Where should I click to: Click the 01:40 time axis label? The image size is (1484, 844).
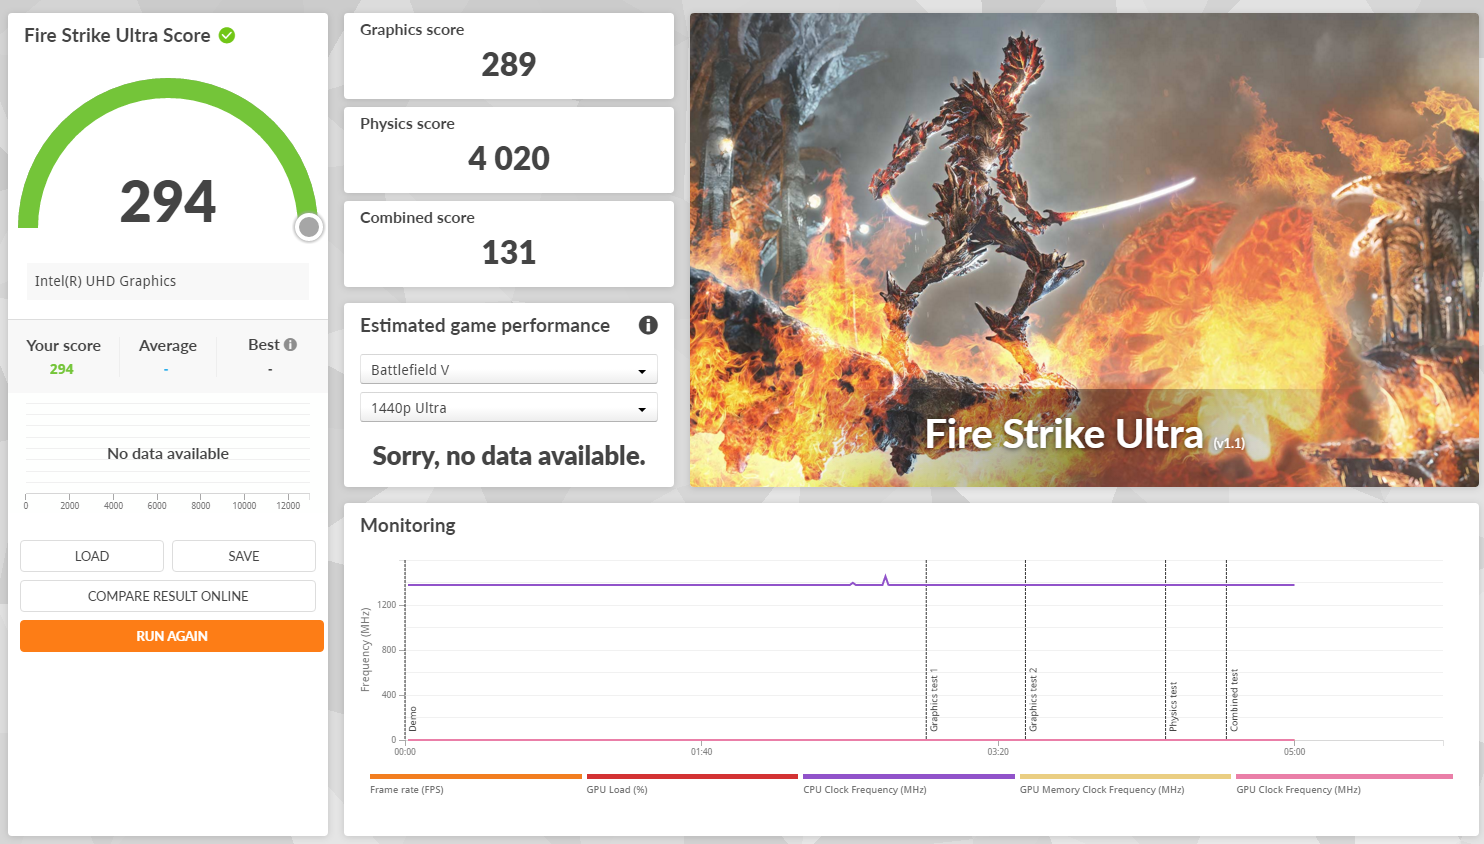701,751
